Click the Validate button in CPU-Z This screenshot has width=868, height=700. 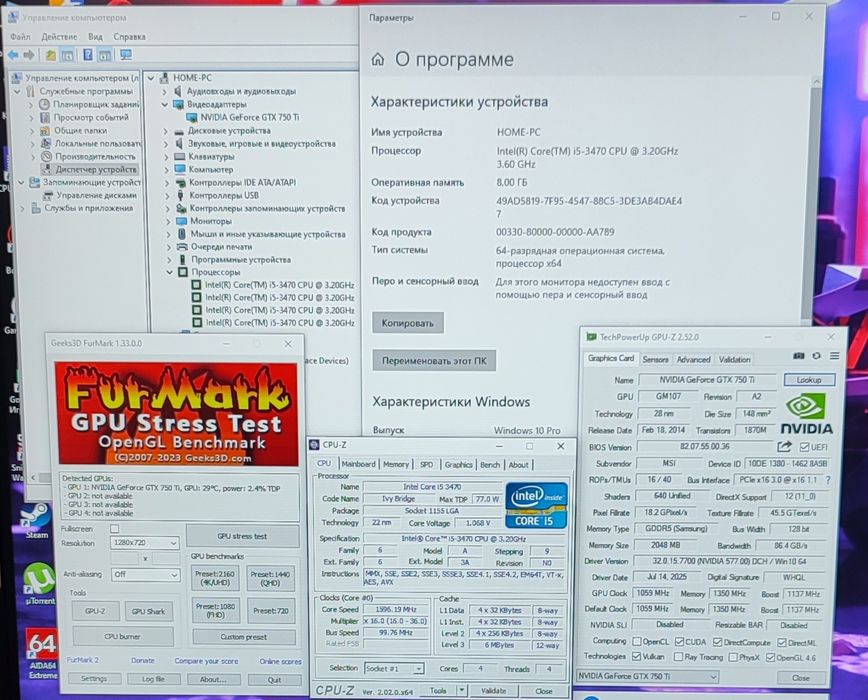click(493, 691)
